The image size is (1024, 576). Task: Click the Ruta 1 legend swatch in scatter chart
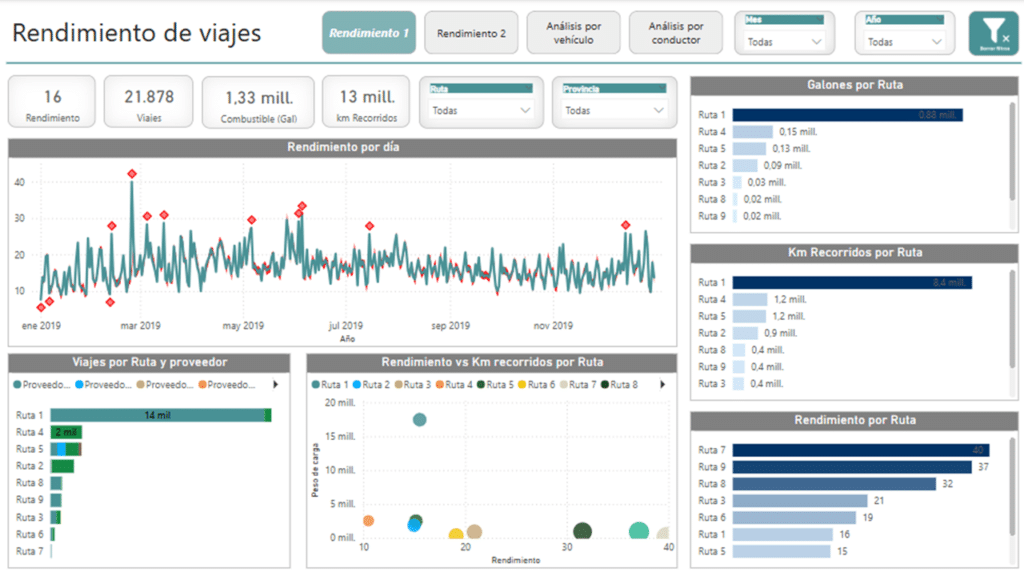pos(316,385)
